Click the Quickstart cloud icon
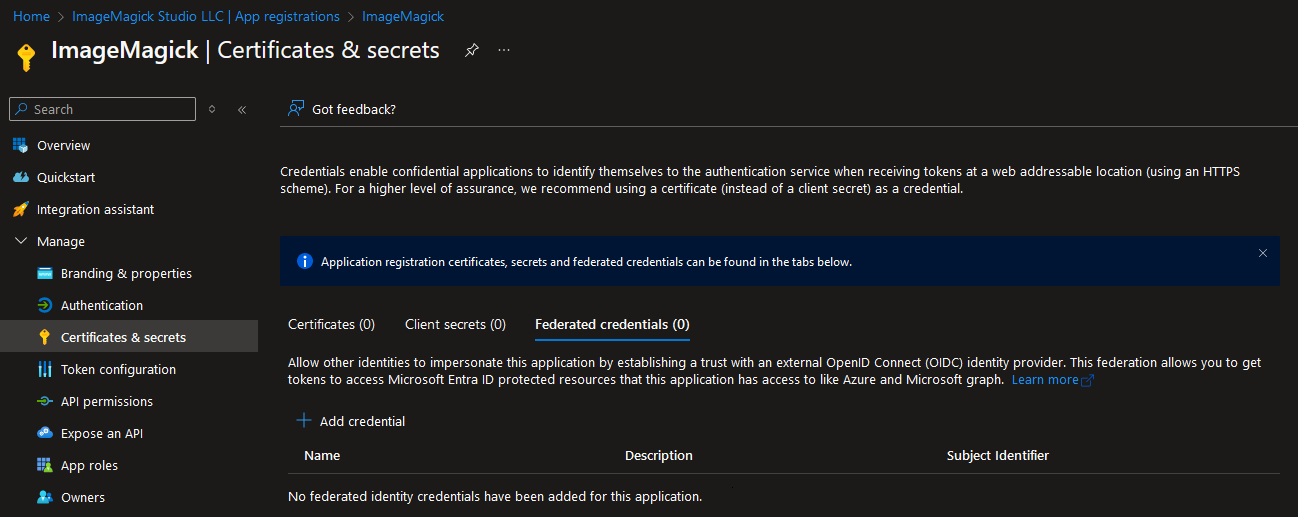 coord(20,177)
